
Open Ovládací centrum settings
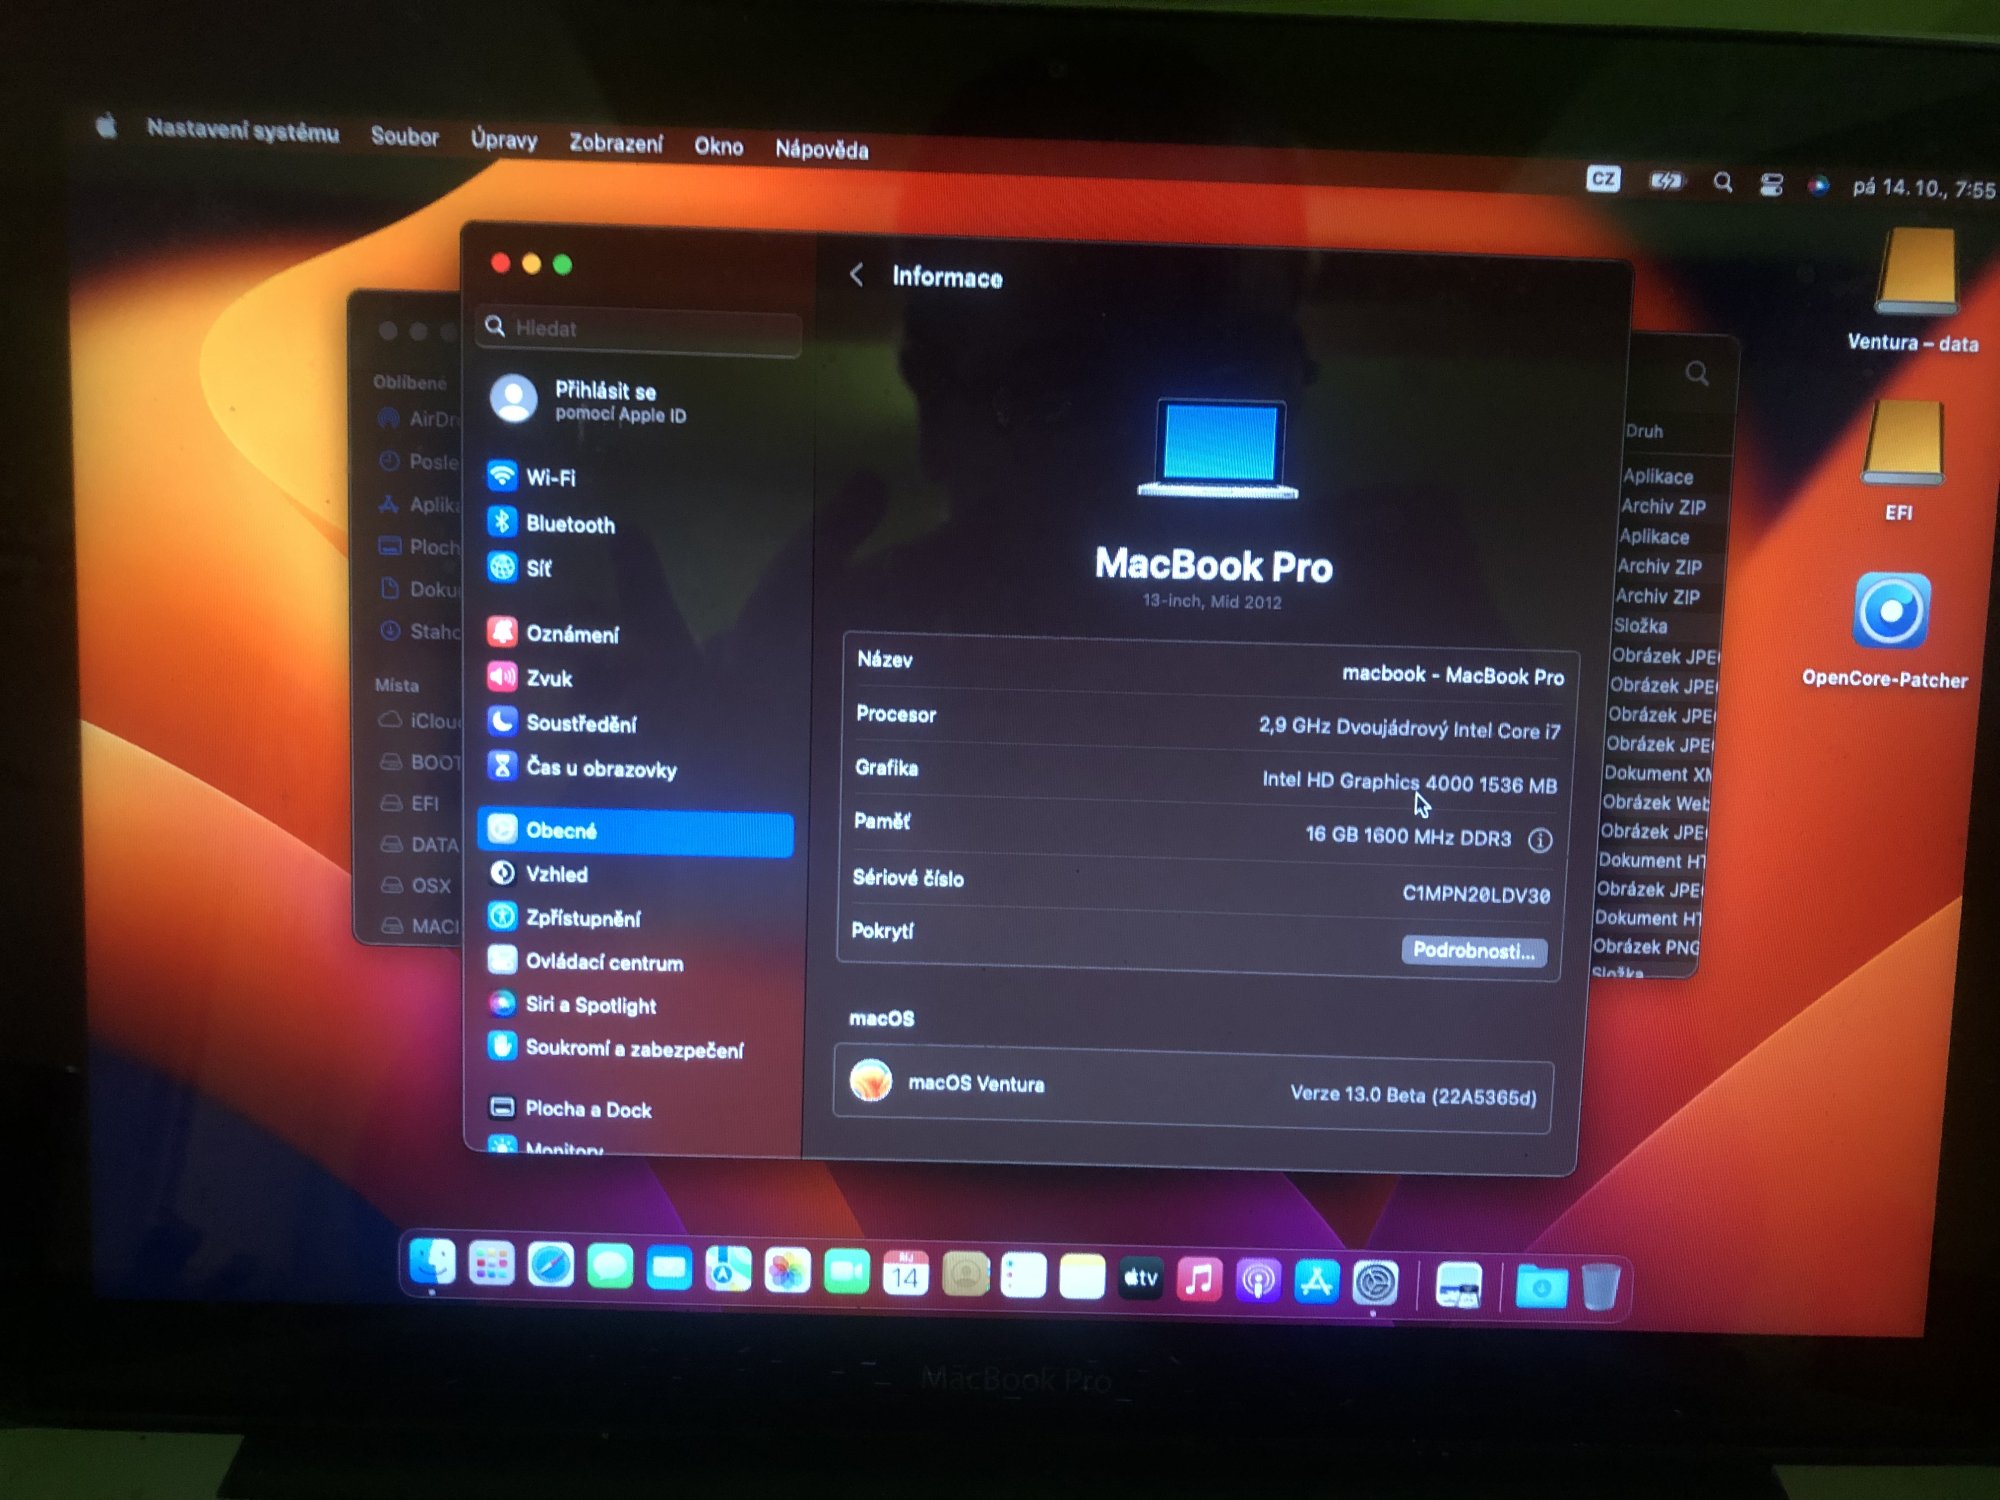[x=603, y=962]
